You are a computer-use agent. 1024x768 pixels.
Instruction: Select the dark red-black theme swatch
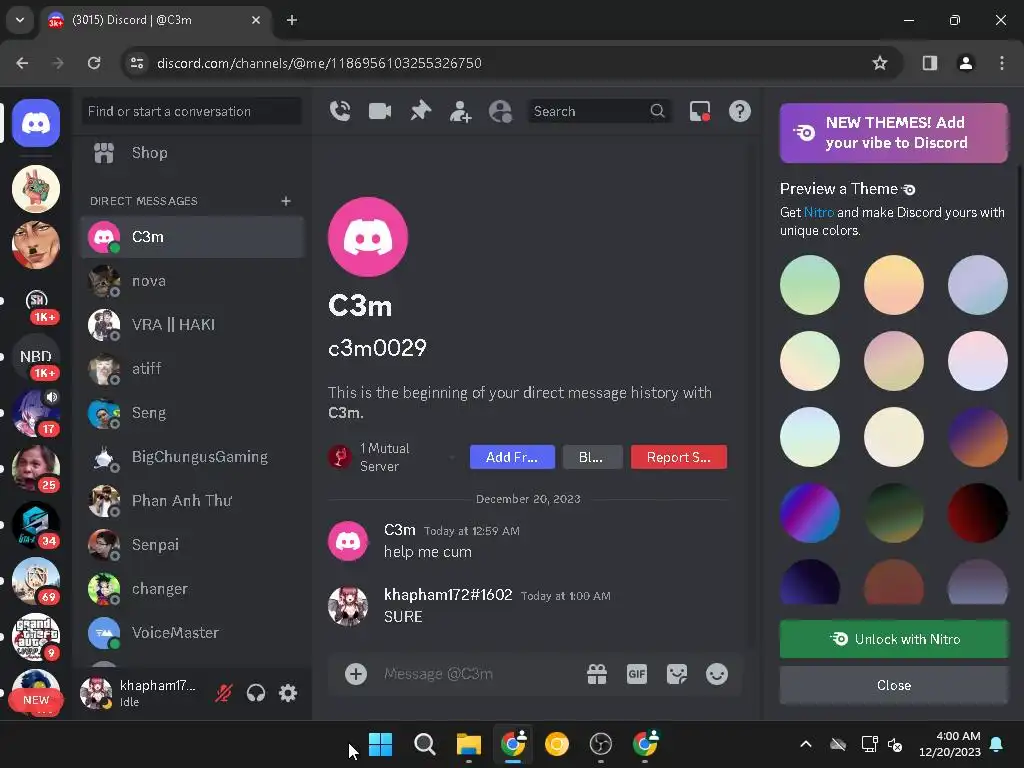tap(978, 513)
